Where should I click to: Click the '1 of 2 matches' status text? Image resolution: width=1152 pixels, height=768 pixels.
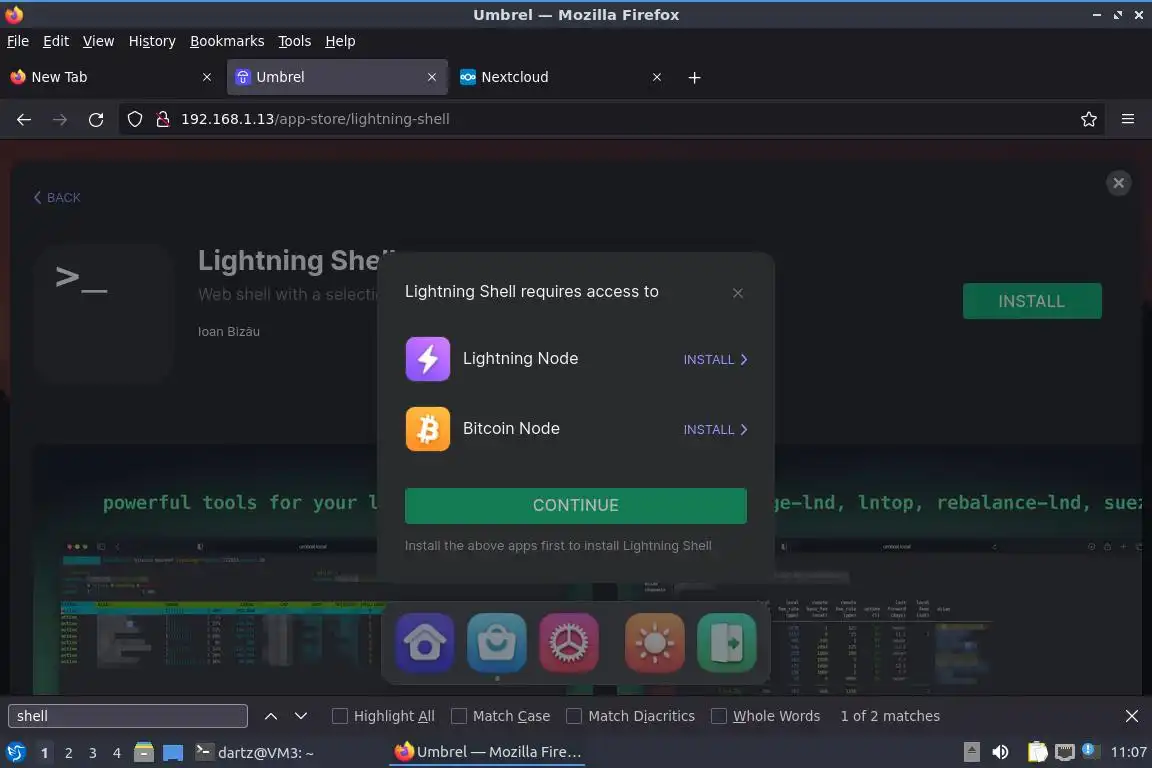pos(890,716)
